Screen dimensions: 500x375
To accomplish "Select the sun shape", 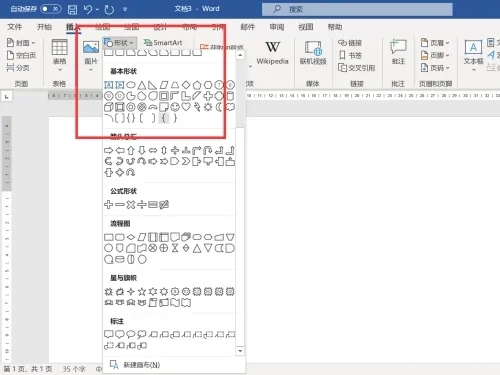I will tap(208, 107).
